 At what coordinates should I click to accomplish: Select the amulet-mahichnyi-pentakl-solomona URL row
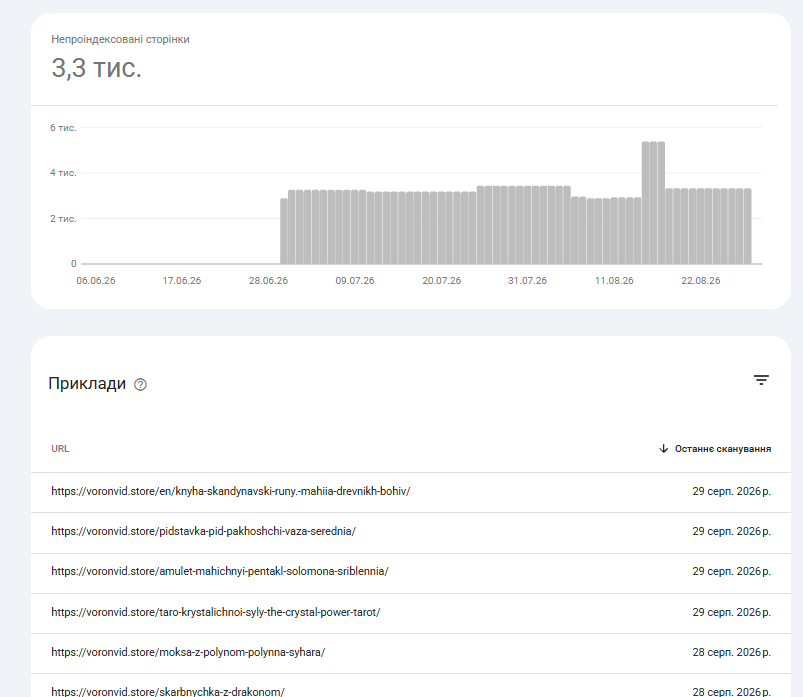(x=411, y=572)
